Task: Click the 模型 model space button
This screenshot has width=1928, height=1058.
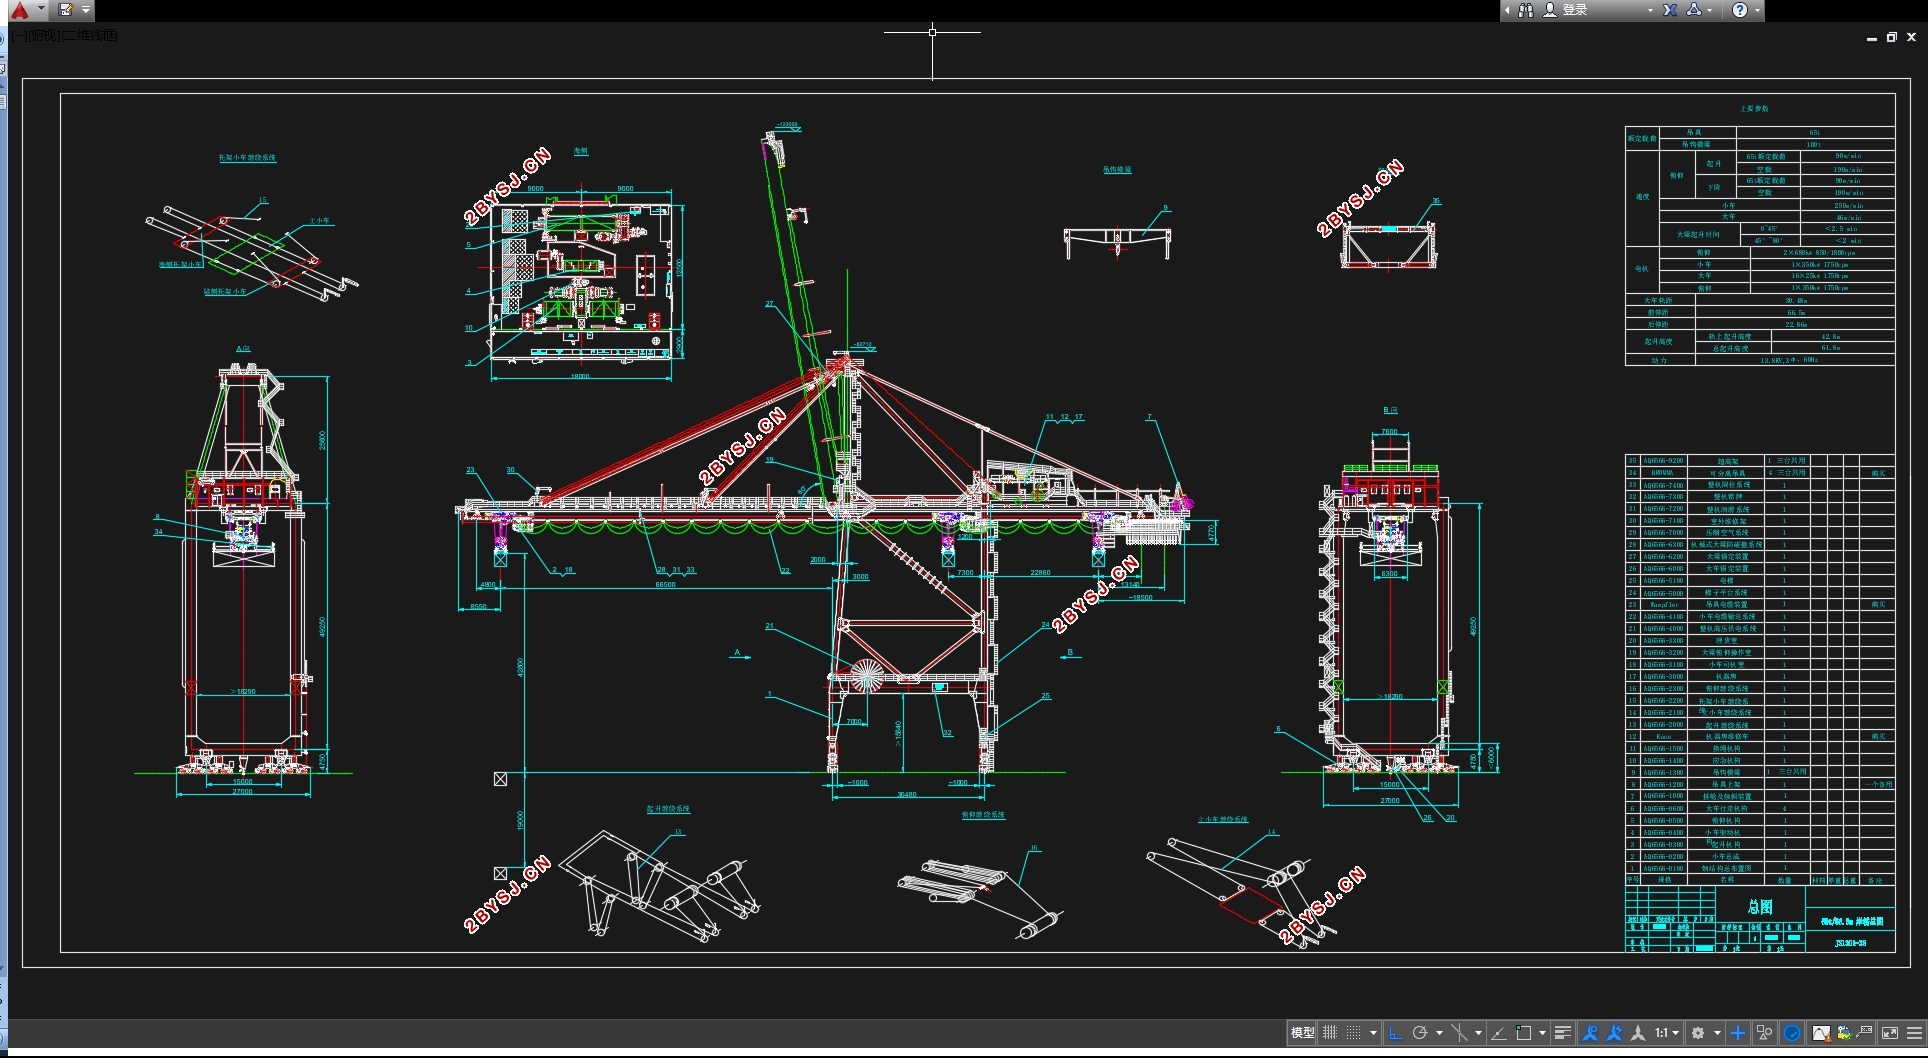Action: point(1302,1033)
